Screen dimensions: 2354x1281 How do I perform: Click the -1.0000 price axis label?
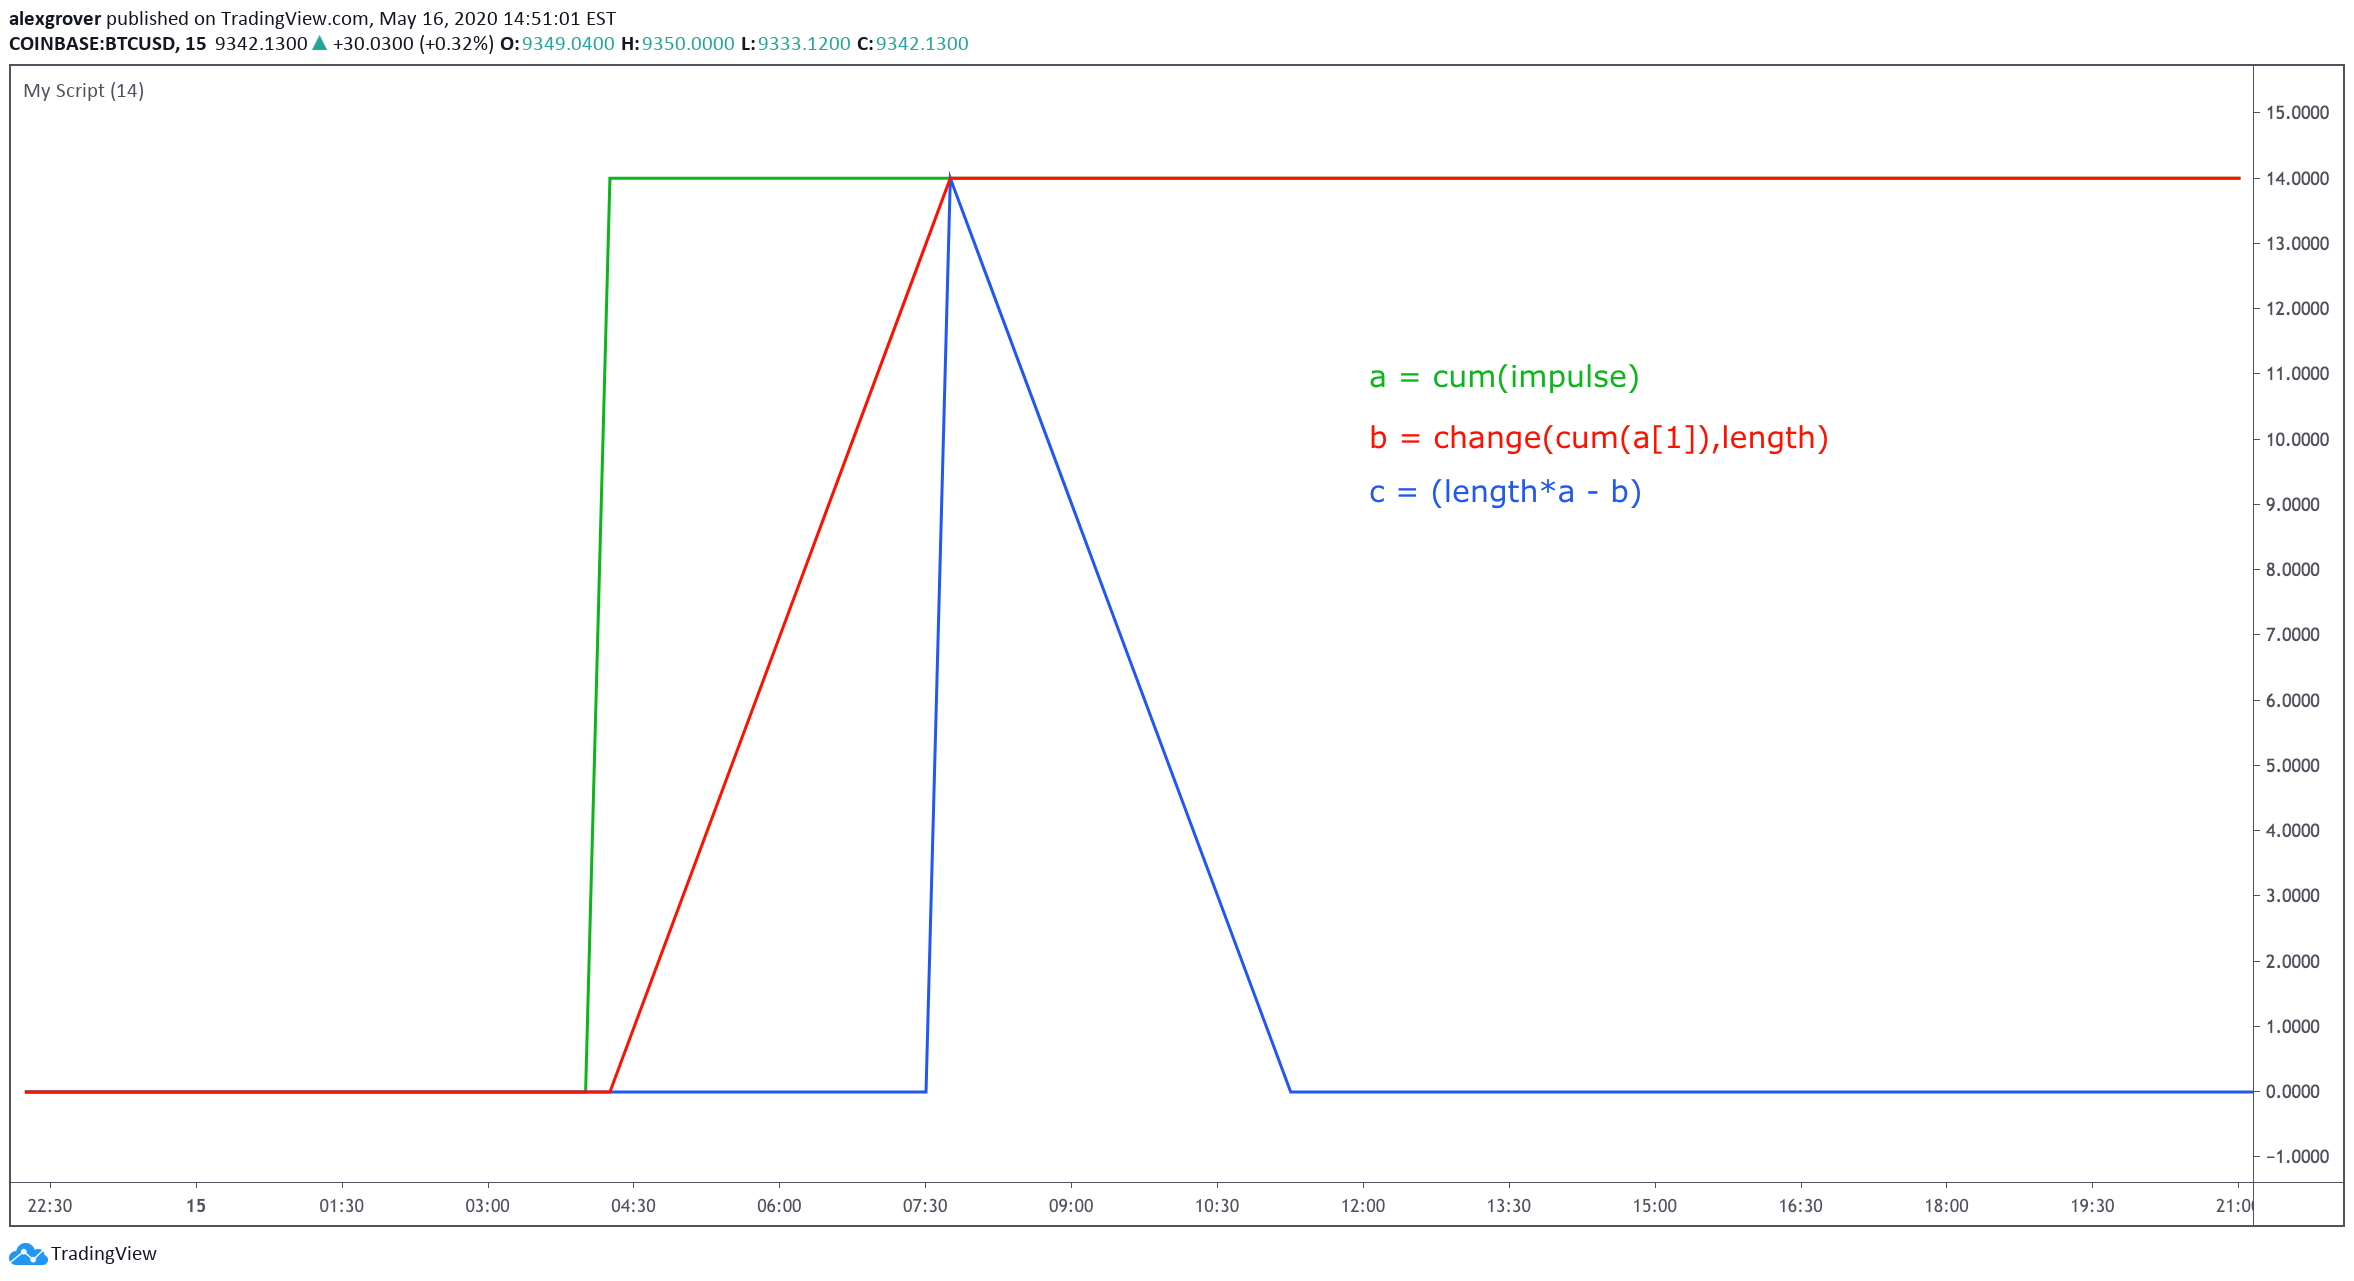pos(2297,1157)
